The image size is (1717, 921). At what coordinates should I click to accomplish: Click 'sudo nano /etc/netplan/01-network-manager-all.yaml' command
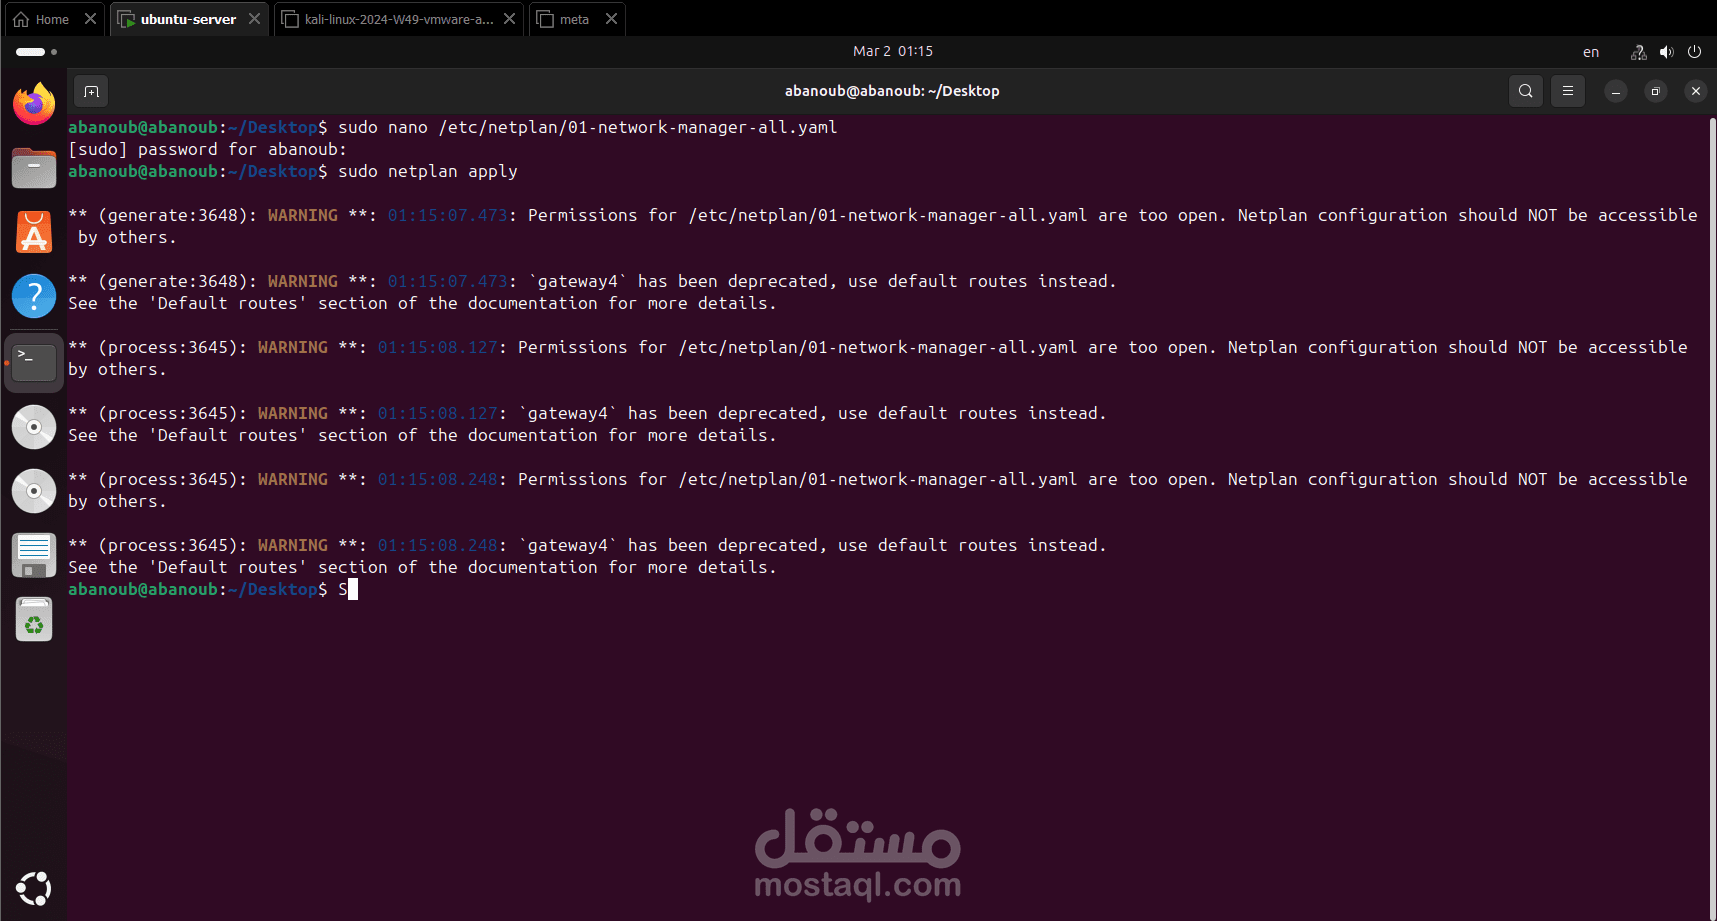click(x=588, y=127)
